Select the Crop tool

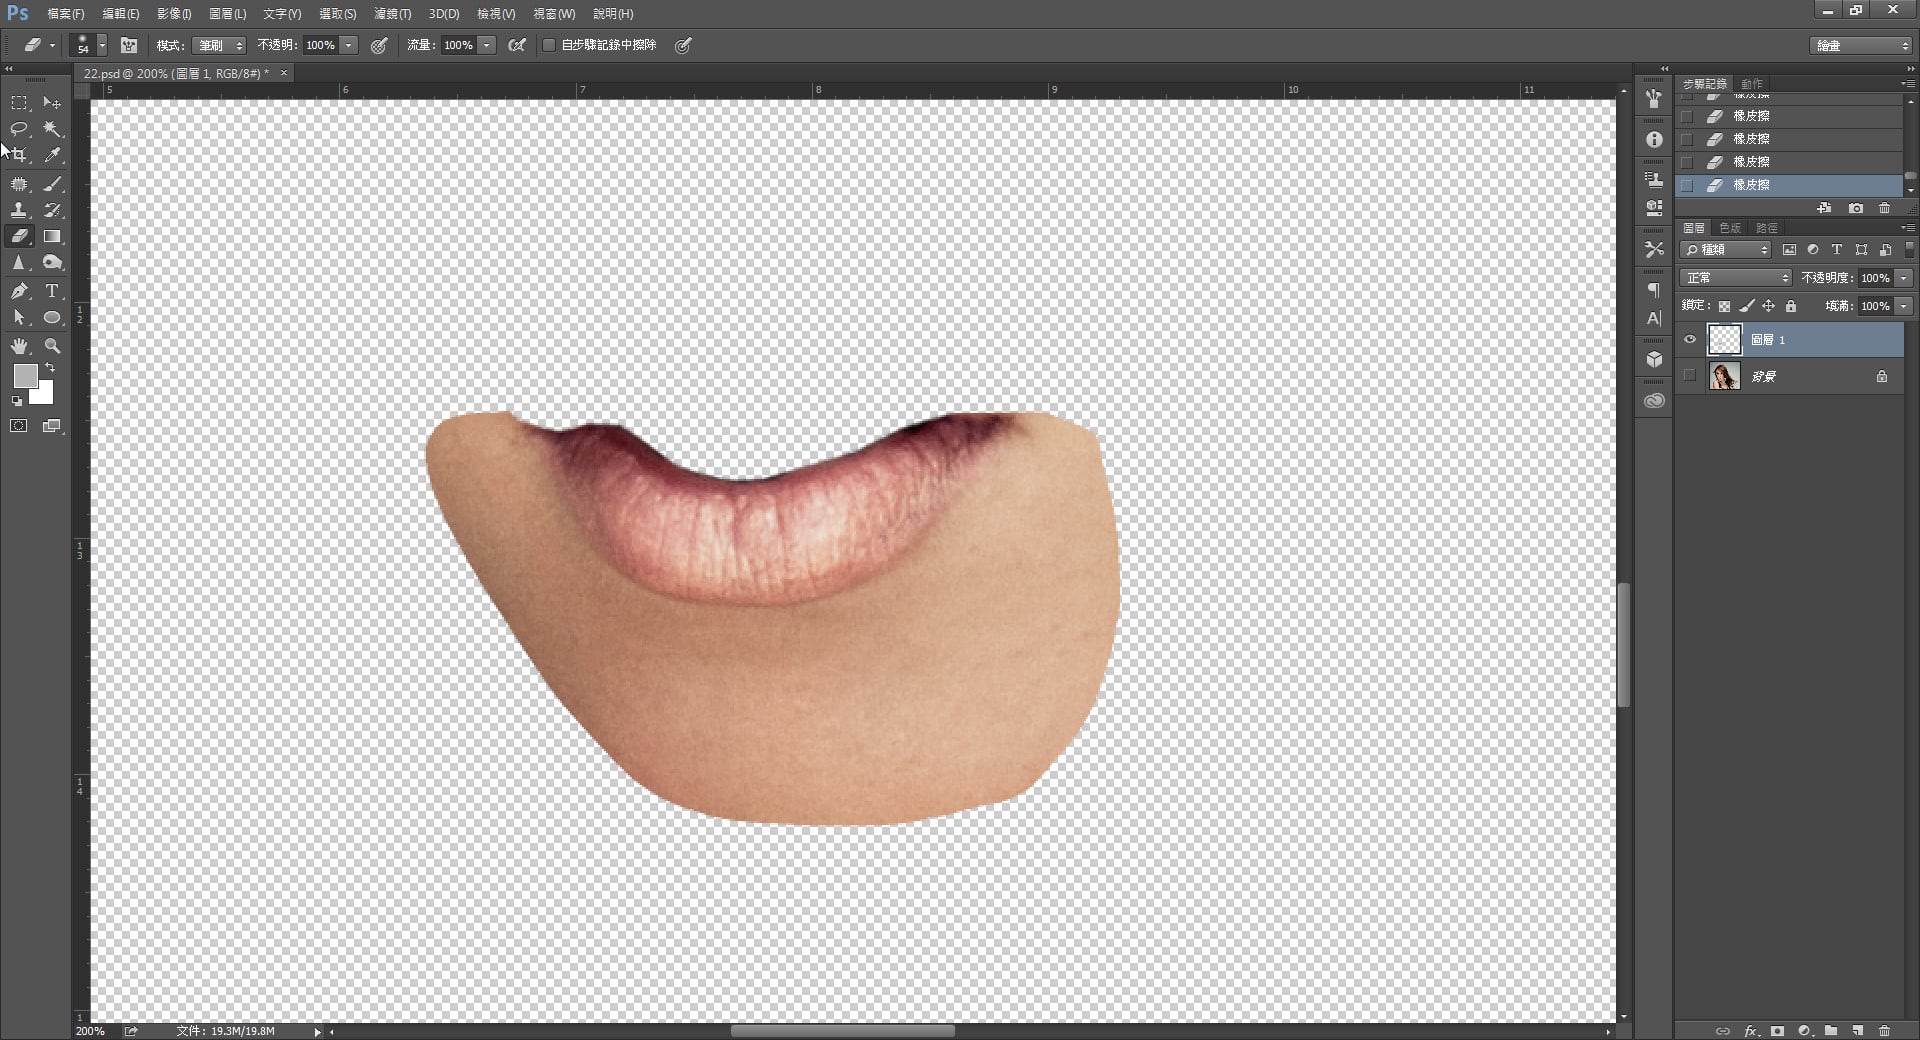pyautogui.click(x=19, y=156)
